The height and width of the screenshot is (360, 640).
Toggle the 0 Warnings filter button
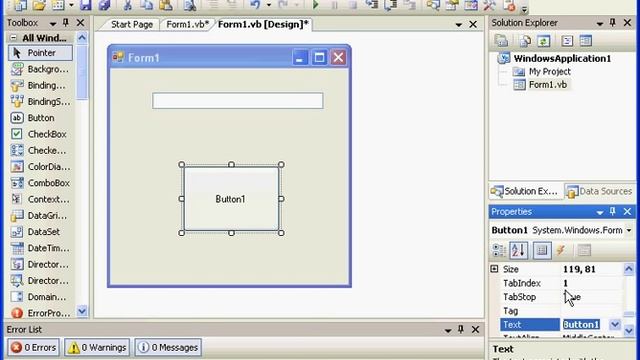[97, 347]
